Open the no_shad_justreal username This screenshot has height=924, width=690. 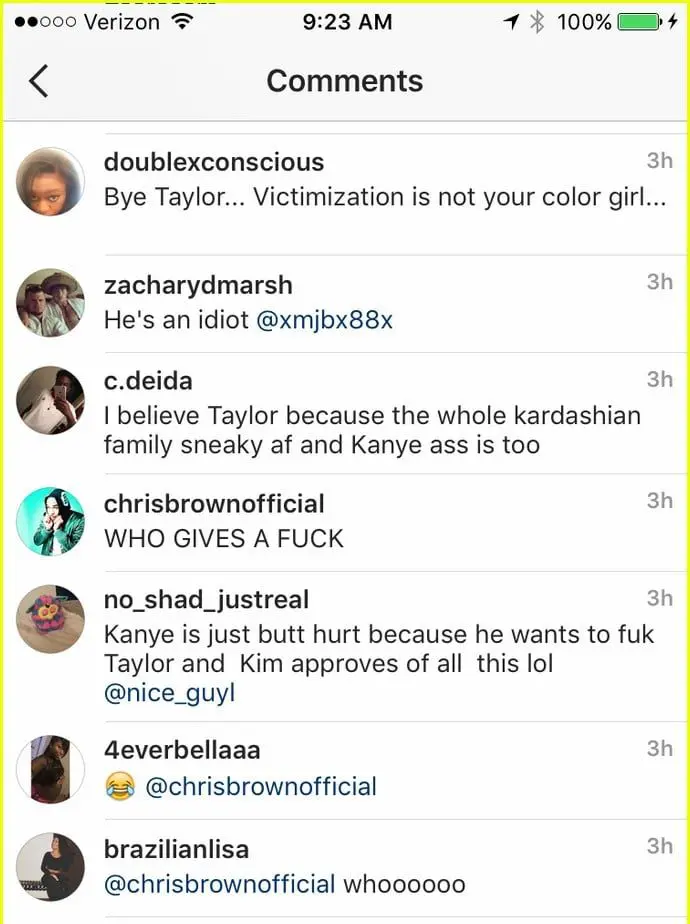pyautogui.click(x=206, y=600)
